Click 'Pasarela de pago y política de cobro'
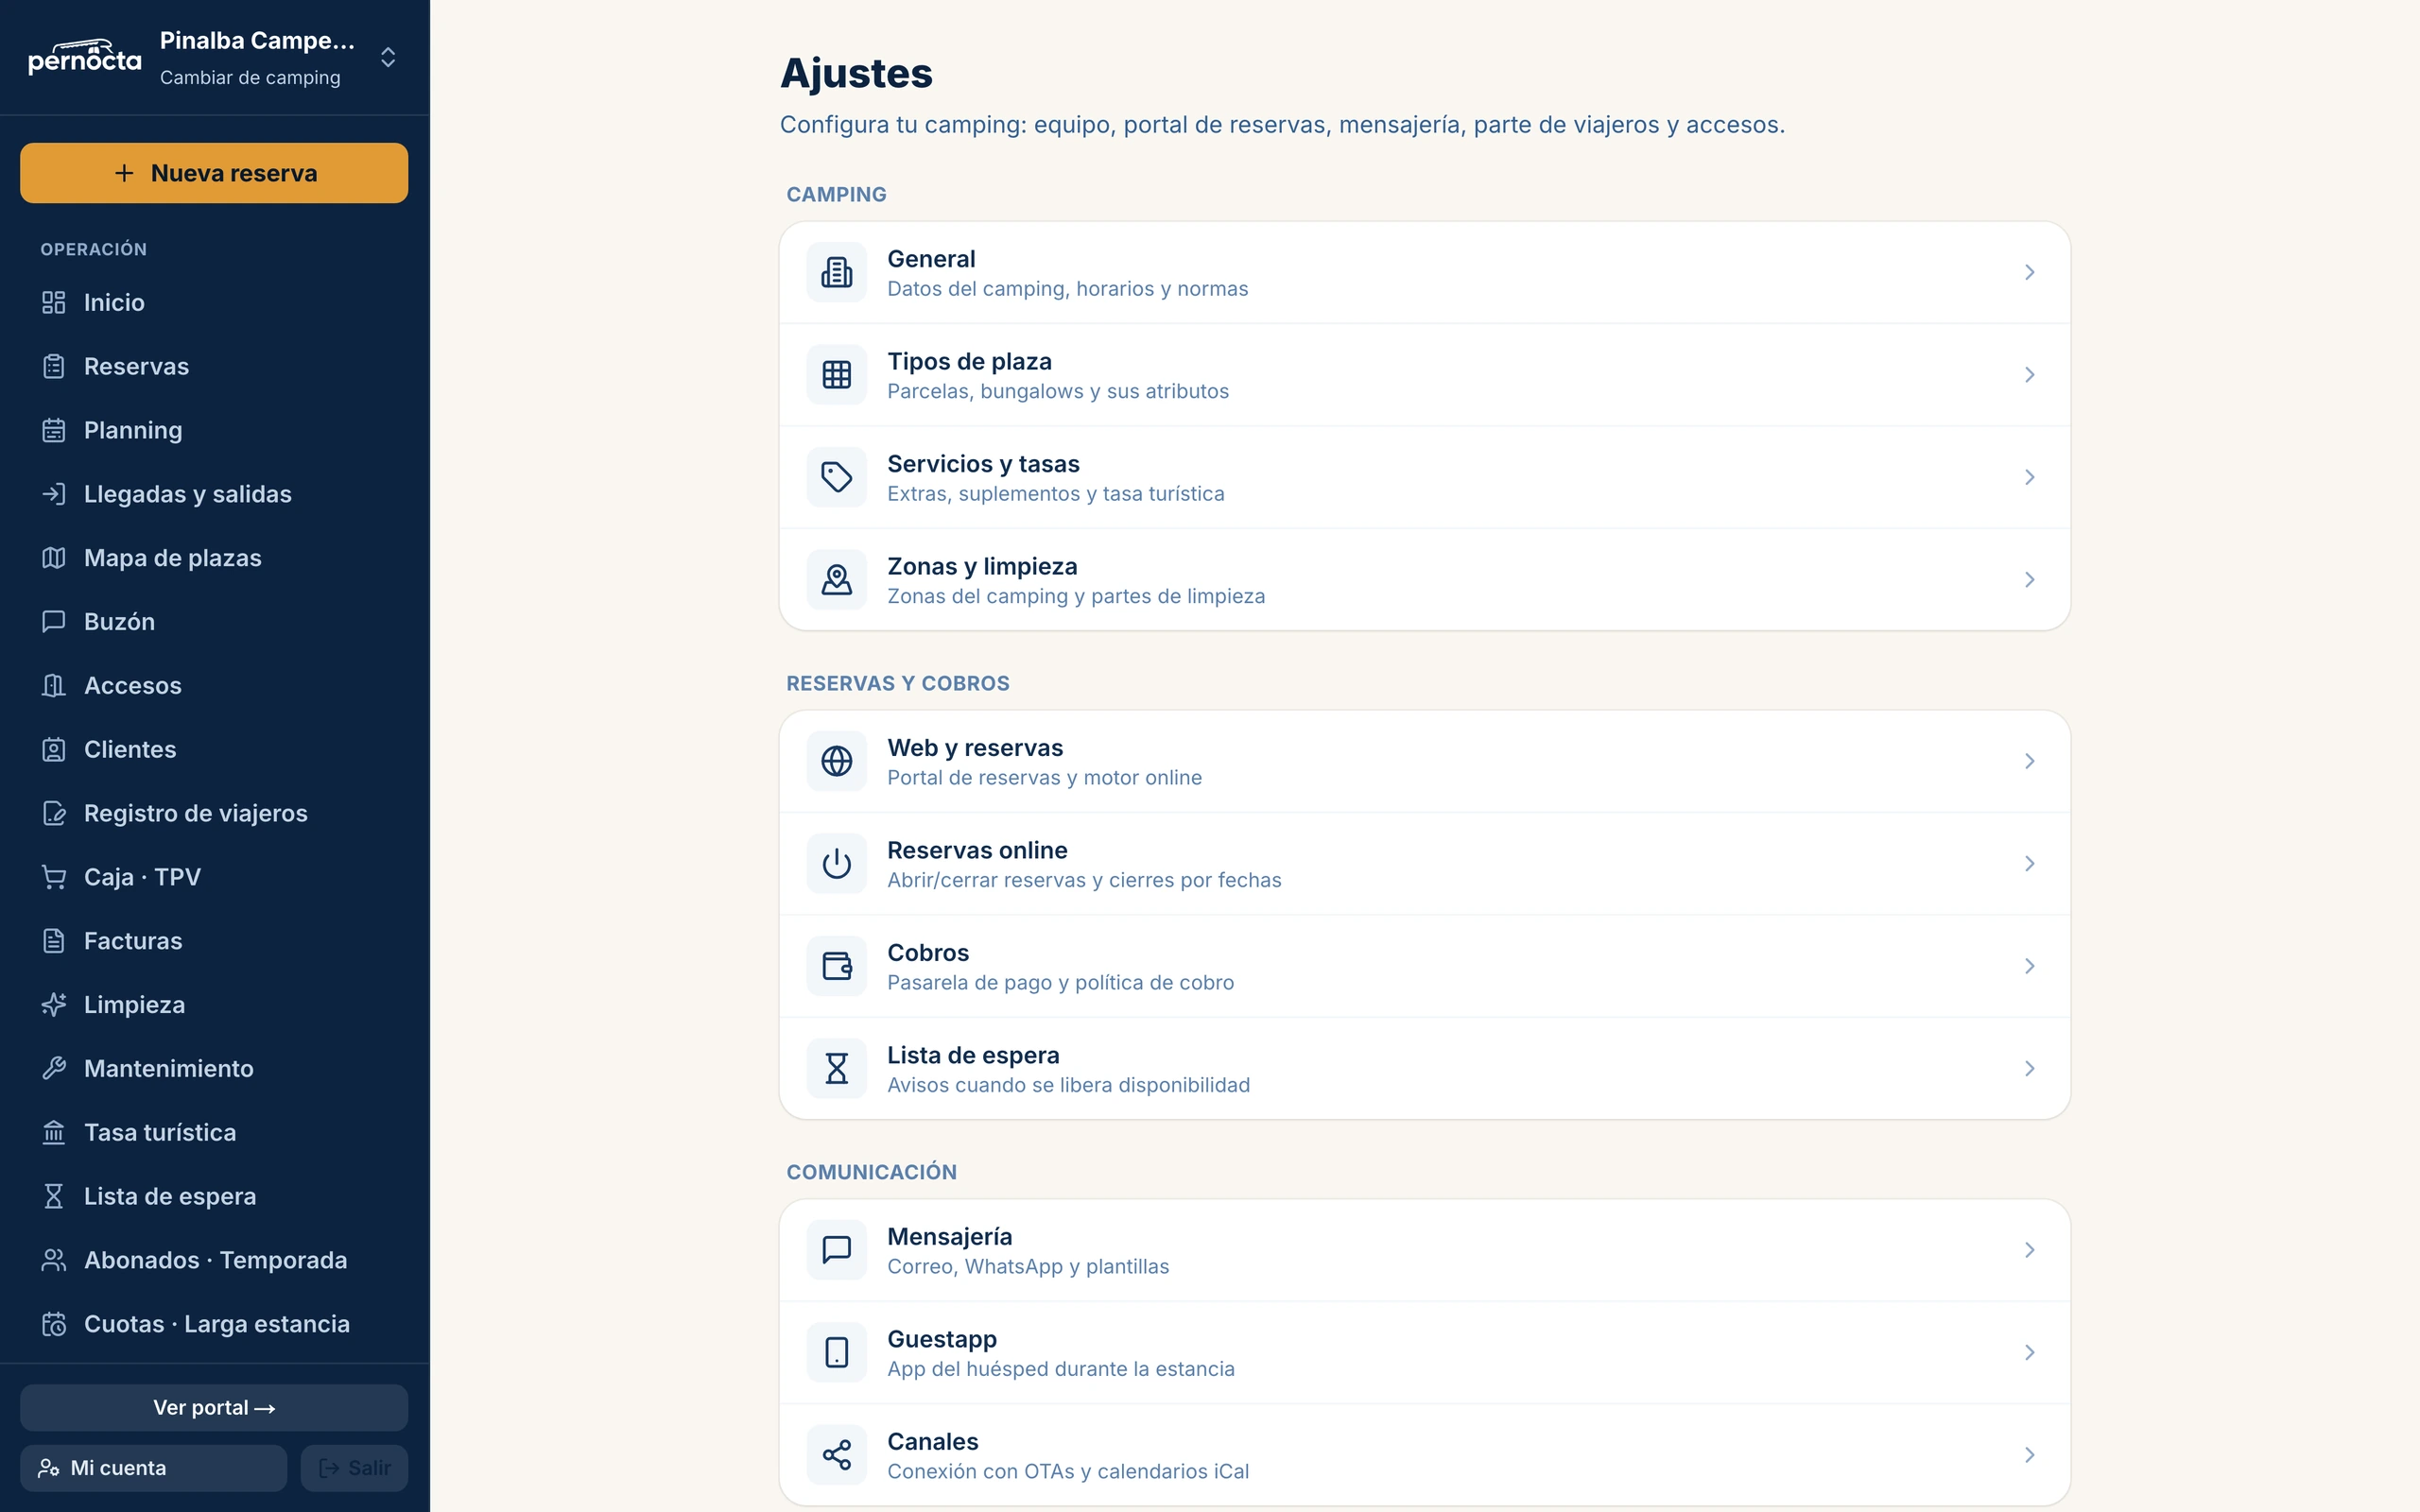This screenshot has width=2420, height=1512. 1060,983
